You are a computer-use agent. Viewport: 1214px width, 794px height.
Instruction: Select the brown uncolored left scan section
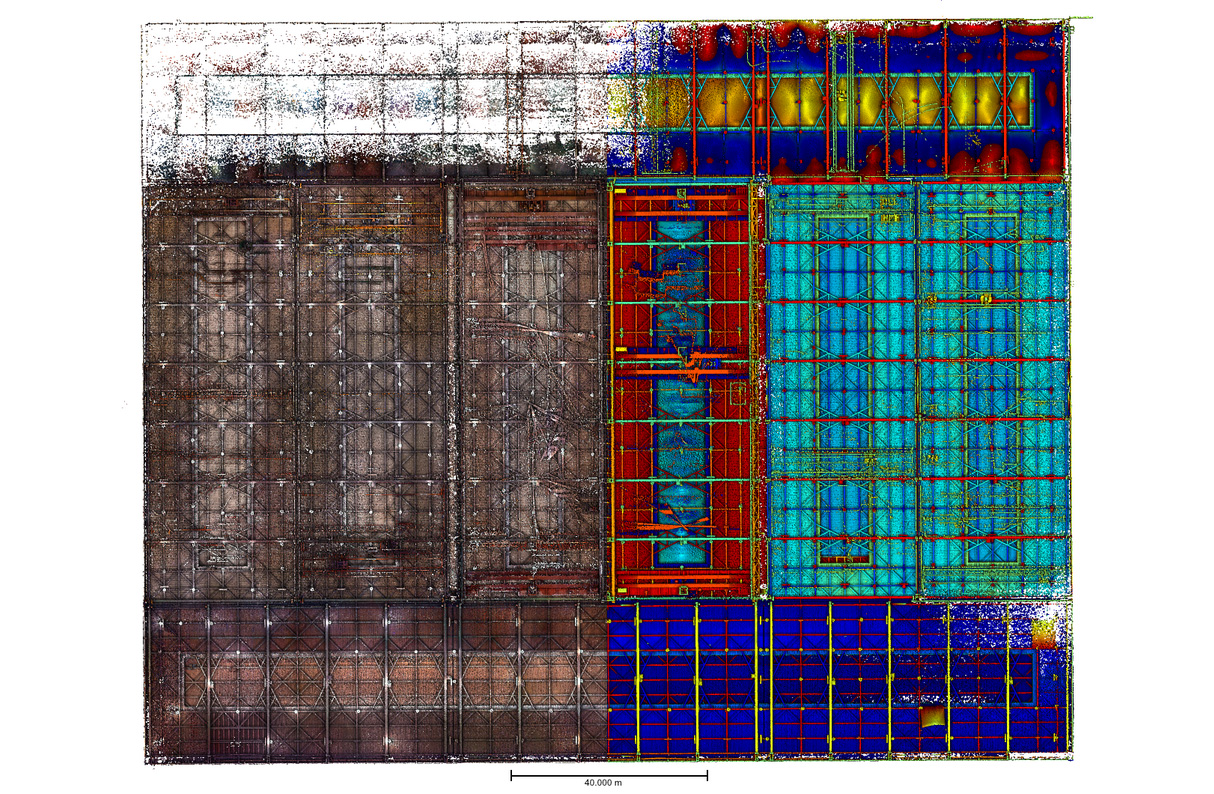tap(377, 390)
